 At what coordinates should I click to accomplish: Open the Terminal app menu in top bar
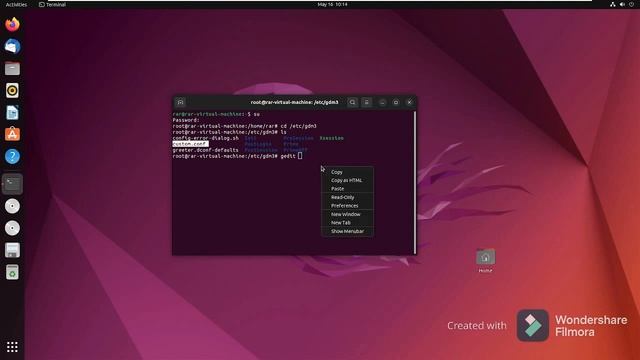click(52, 4)
